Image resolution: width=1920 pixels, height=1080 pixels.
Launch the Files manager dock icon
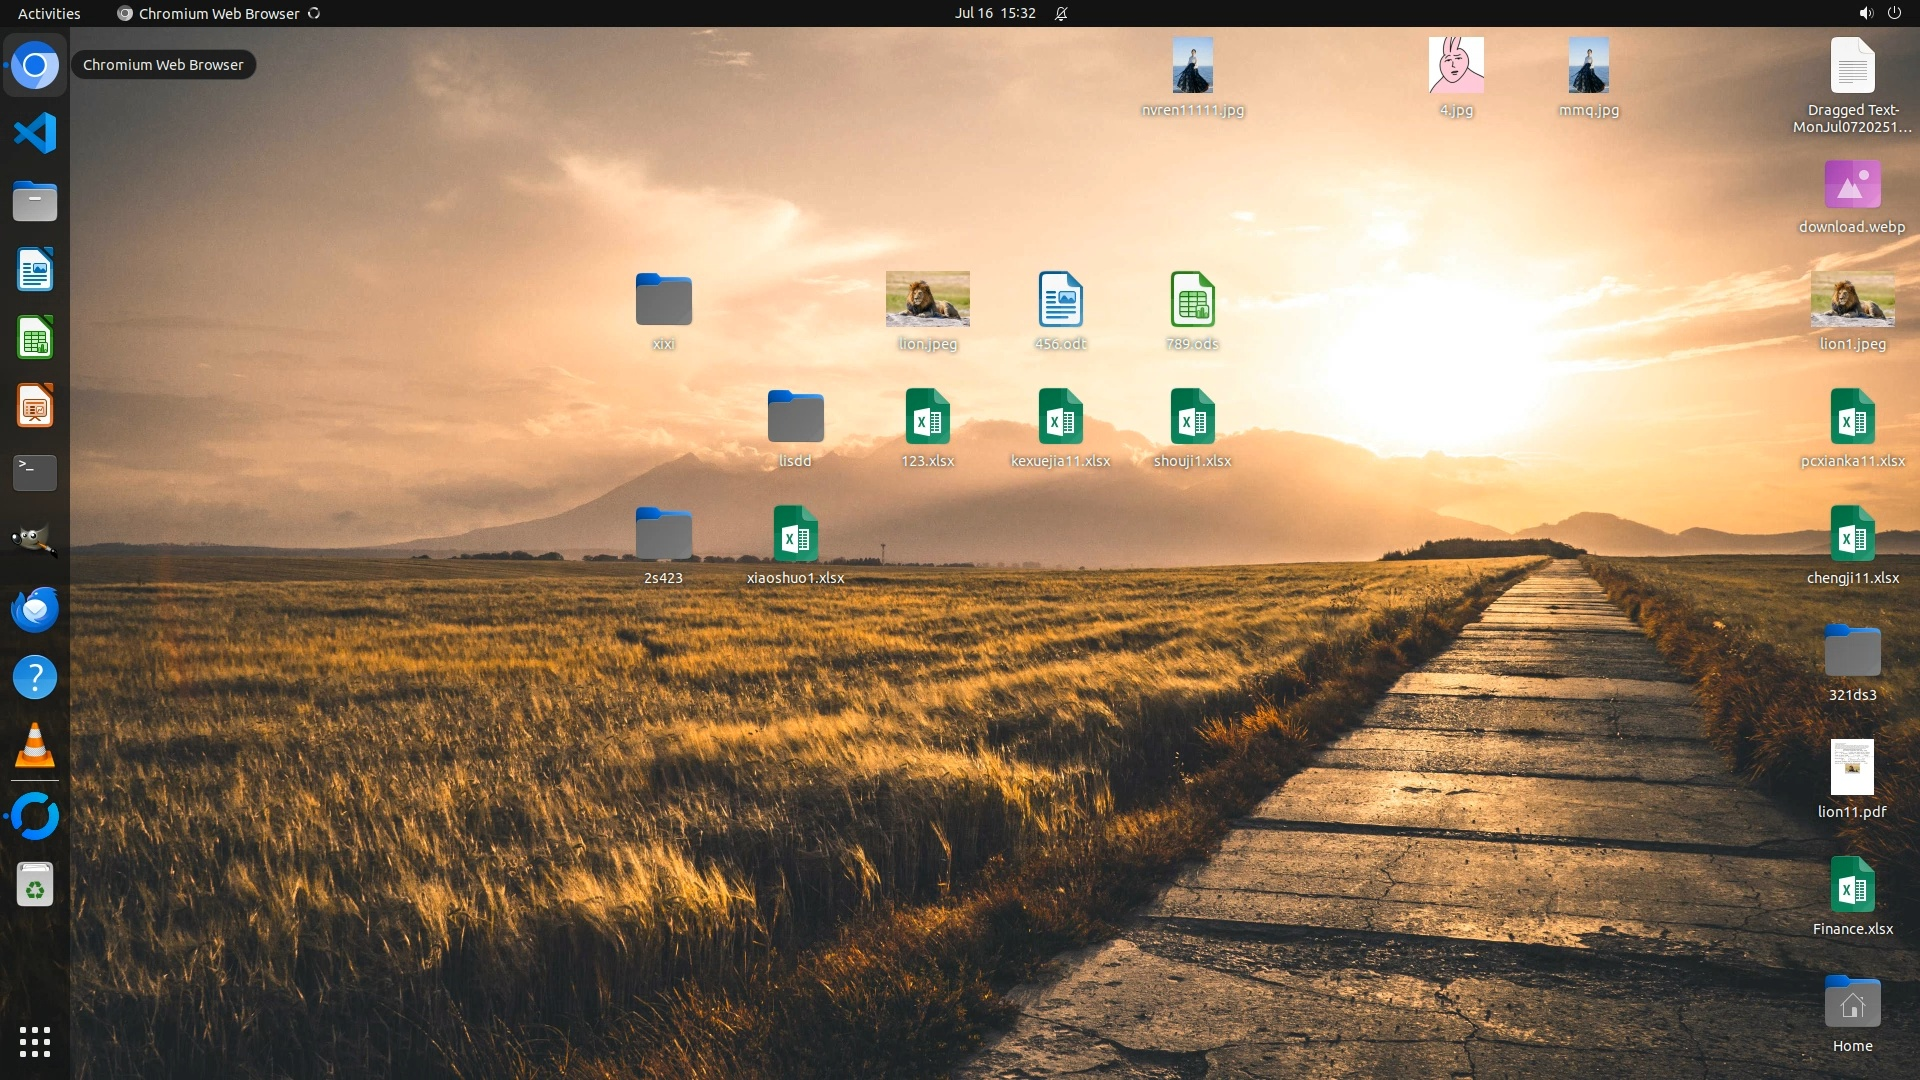pyautogui.click(x=35, y=201)
